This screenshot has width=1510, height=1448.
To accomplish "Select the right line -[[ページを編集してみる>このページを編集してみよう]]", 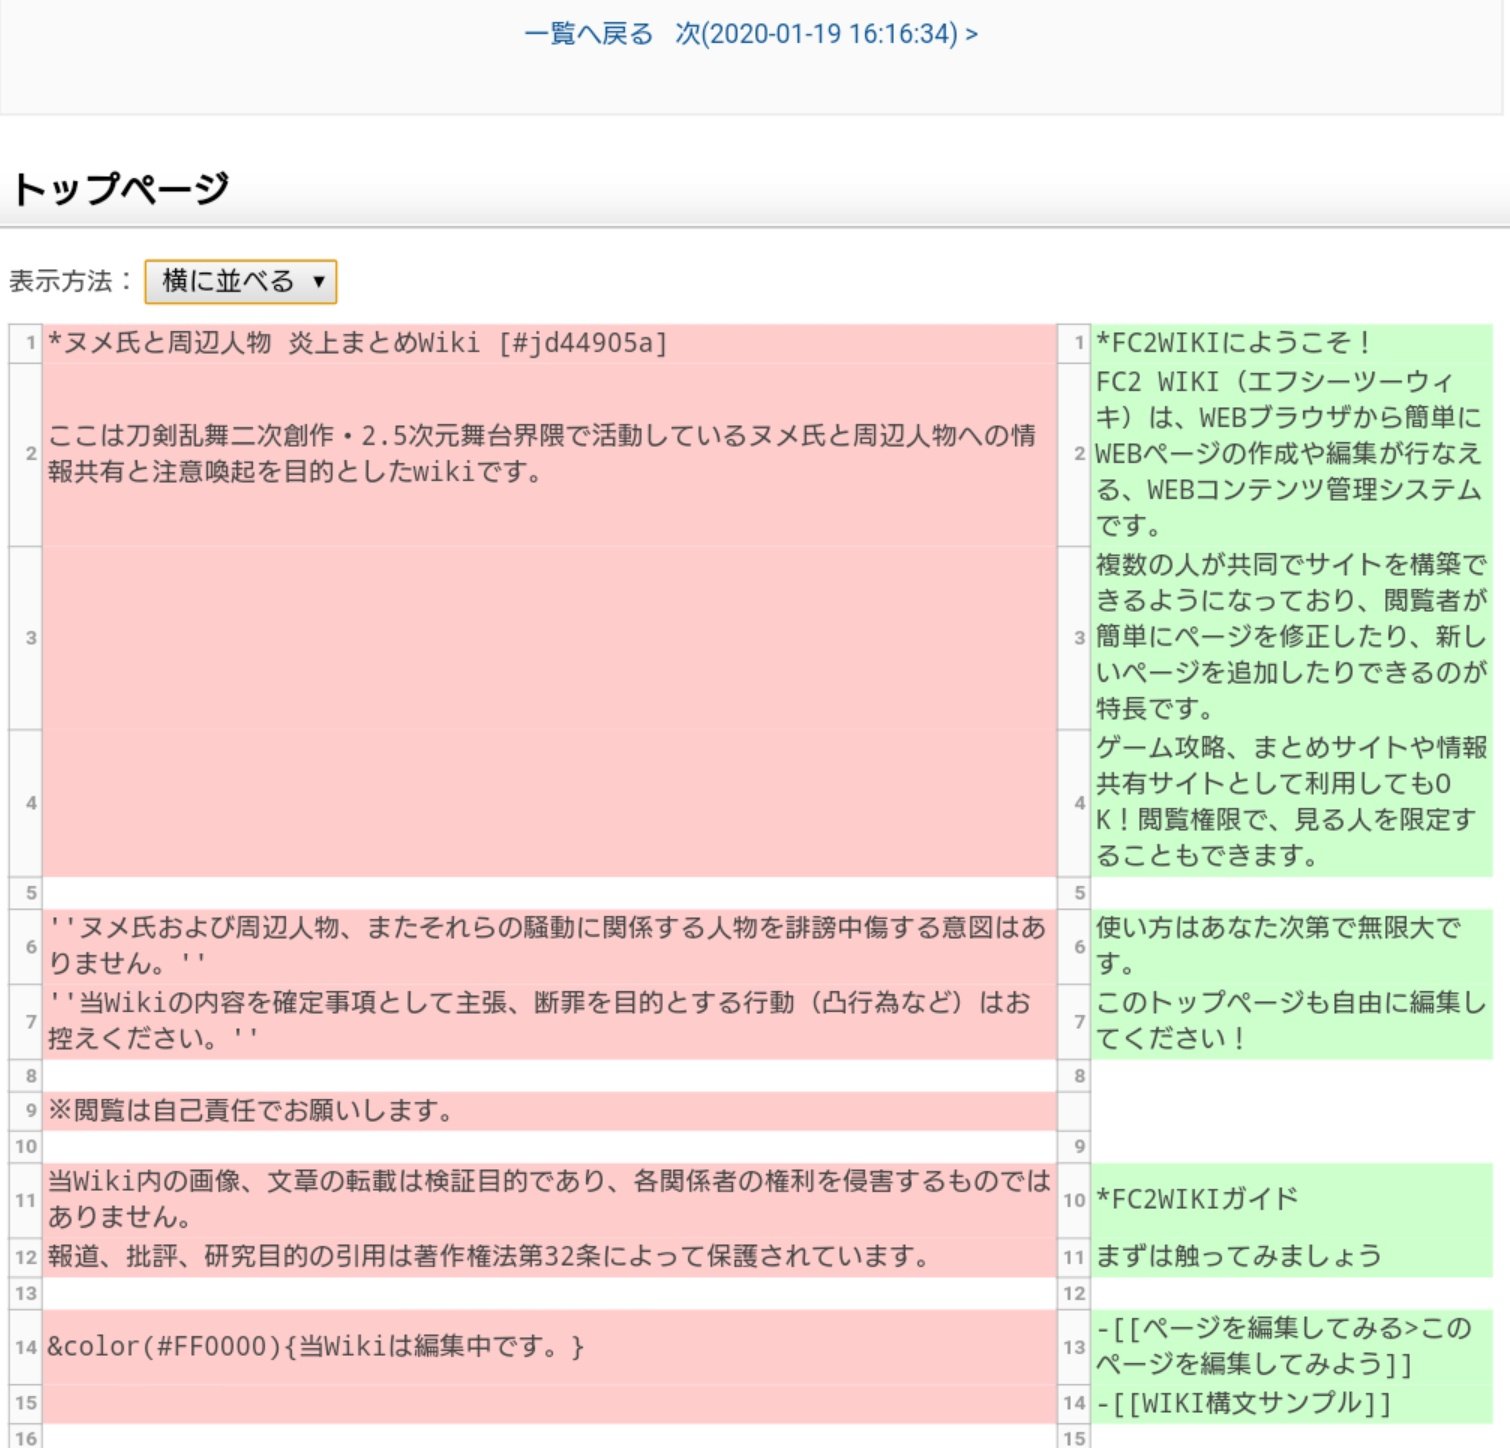I will [x=1292, y=1347].
